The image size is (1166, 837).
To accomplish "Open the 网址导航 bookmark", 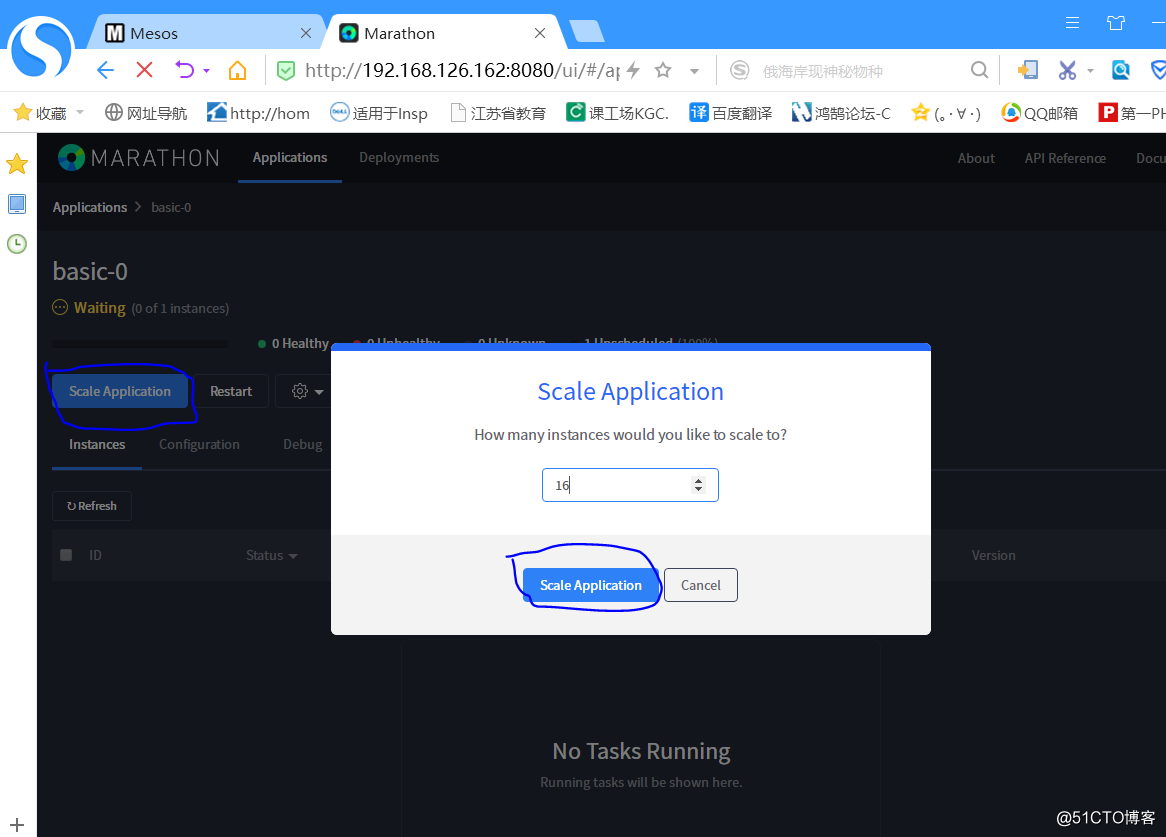I will point(146,113).
